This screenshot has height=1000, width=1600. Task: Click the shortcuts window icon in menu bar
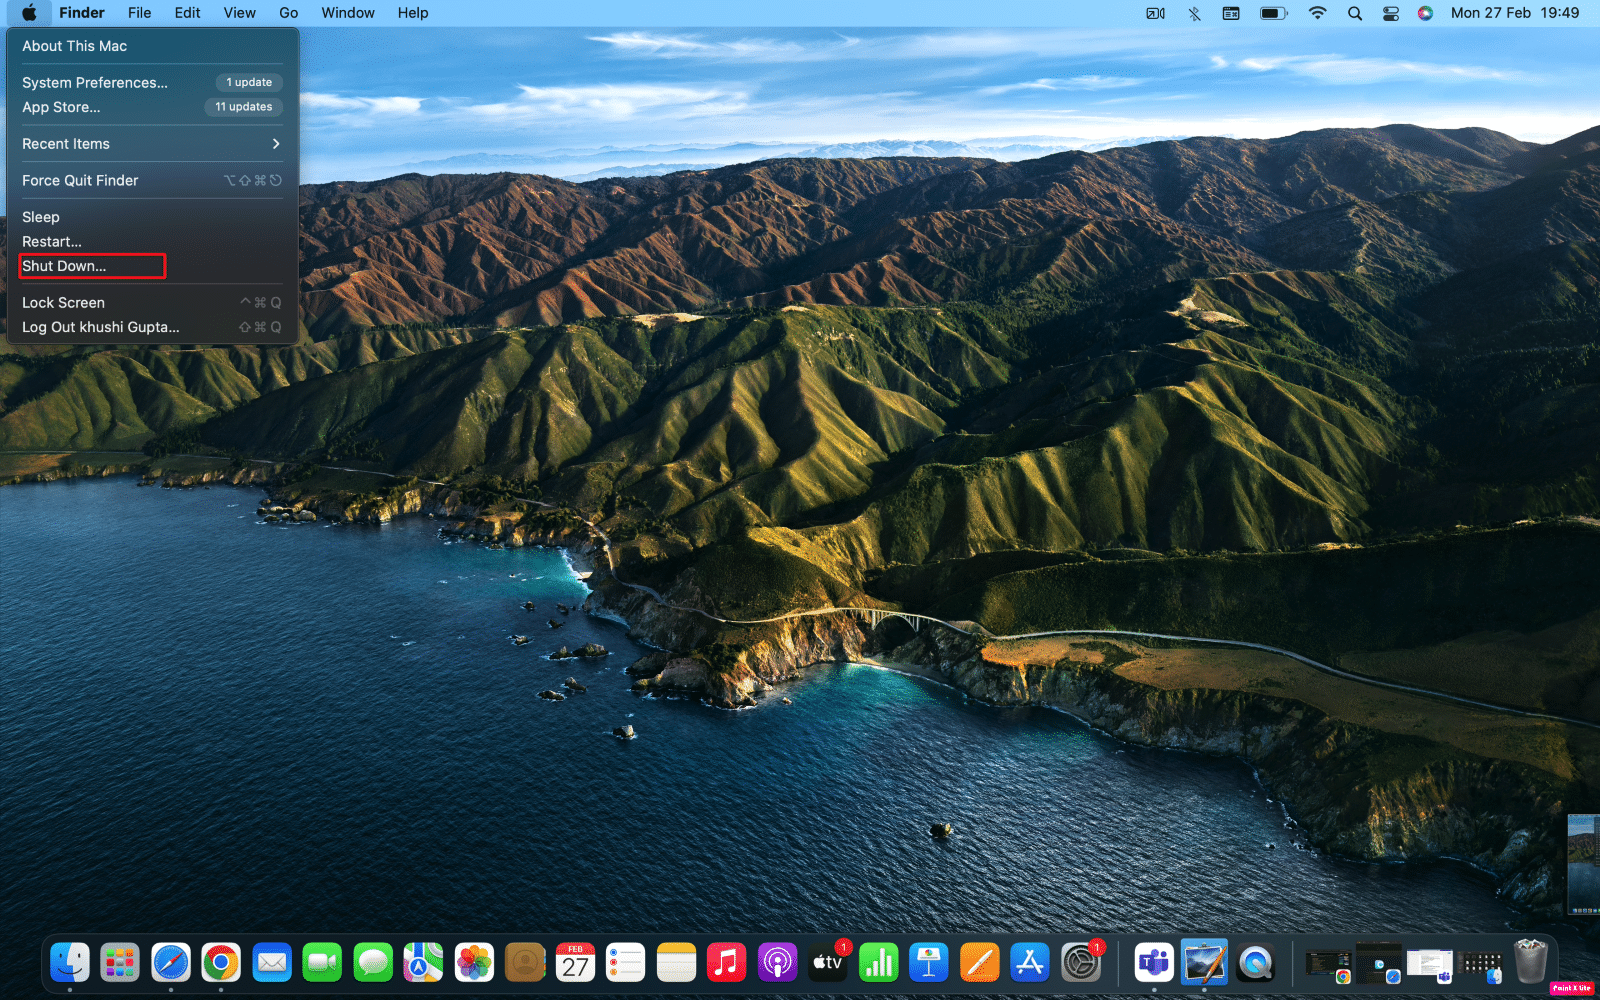(x=1231, y=13)
